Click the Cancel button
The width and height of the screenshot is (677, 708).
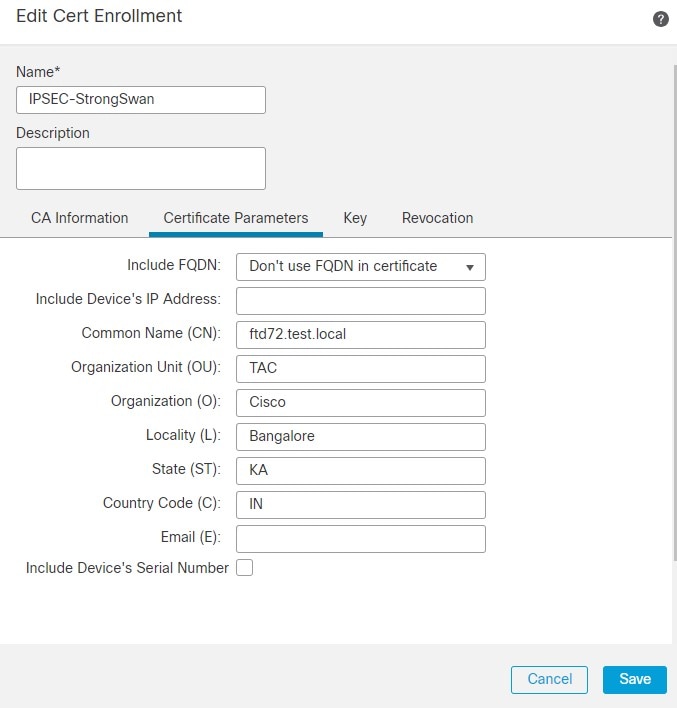coord(549,679)
